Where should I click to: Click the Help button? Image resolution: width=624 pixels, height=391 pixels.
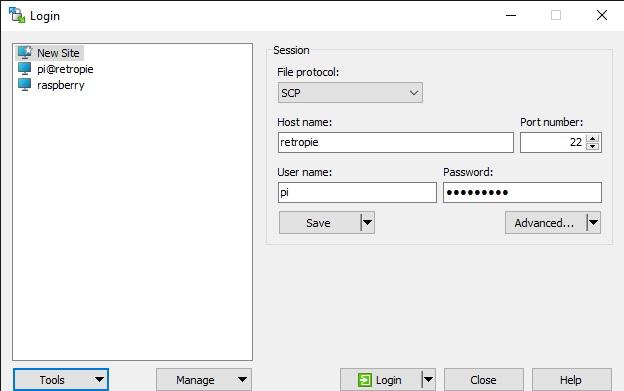coord(571,380)
